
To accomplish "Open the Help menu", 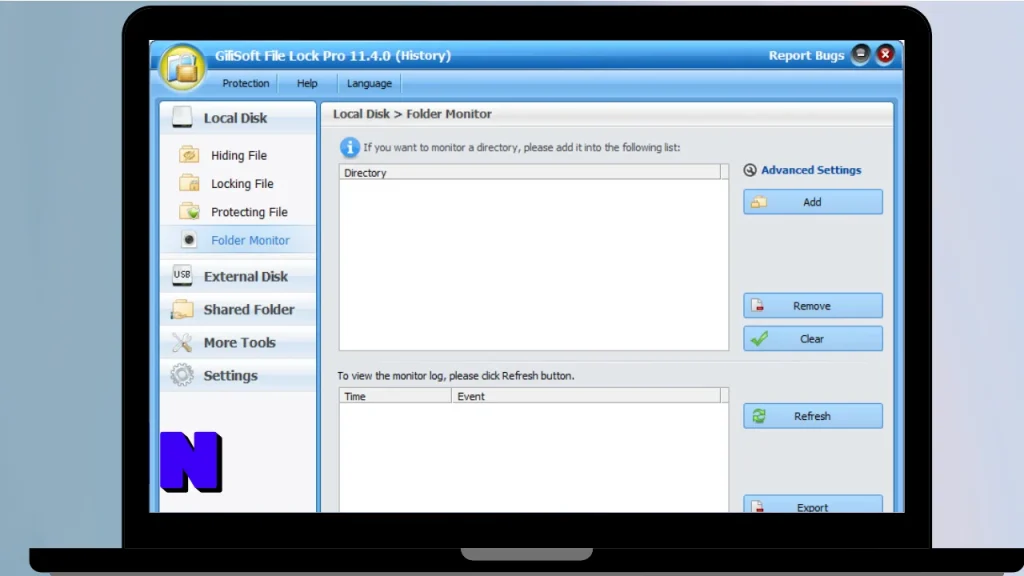I will 307,83.
